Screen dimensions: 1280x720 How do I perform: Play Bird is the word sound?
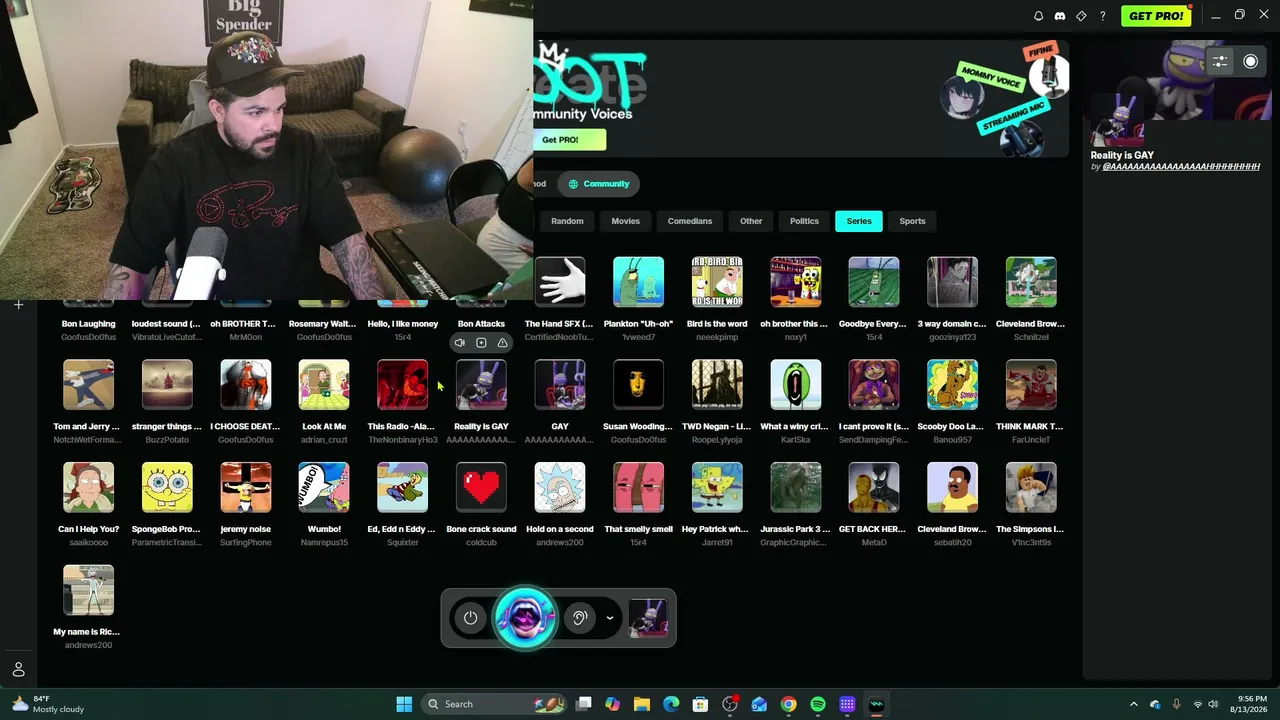tap(717, 282)
